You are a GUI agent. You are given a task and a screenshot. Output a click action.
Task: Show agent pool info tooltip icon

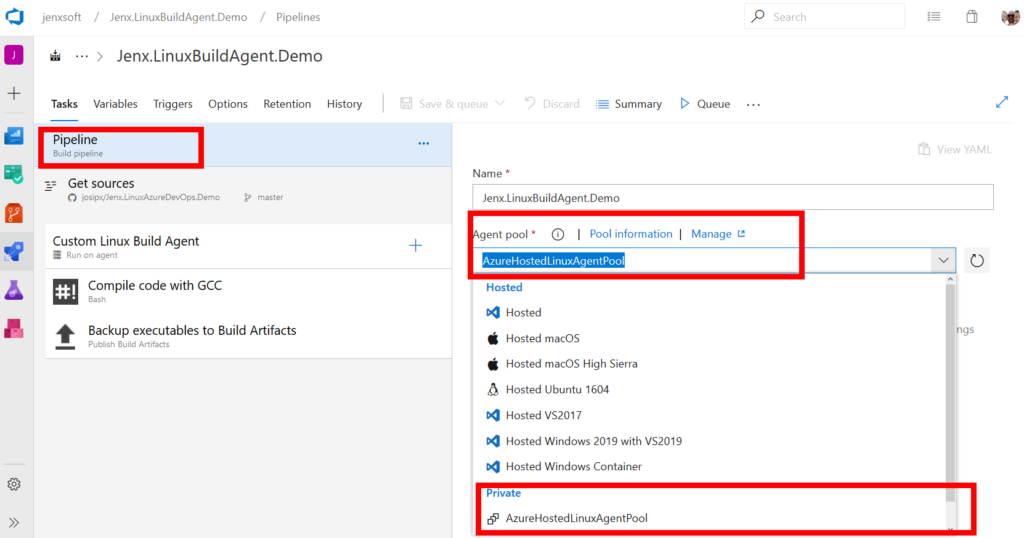click(558, 234)
